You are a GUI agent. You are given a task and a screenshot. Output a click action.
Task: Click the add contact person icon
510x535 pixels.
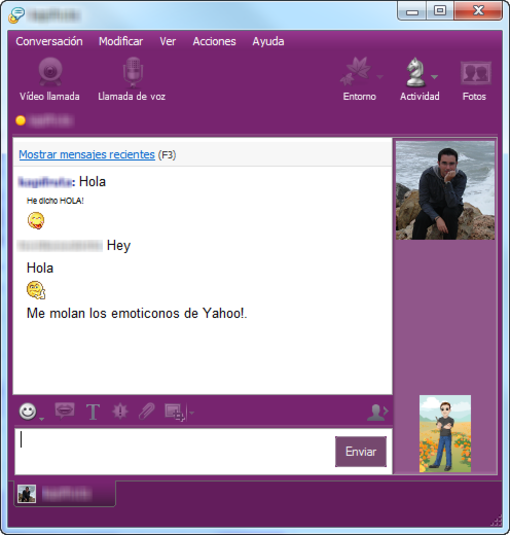pos(377,412)
